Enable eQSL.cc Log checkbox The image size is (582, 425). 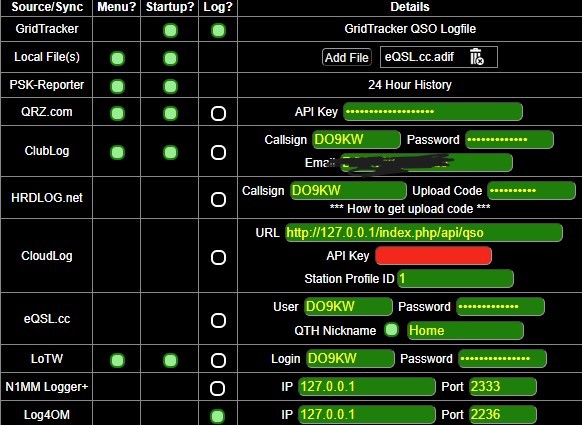[x=218, y=320]
